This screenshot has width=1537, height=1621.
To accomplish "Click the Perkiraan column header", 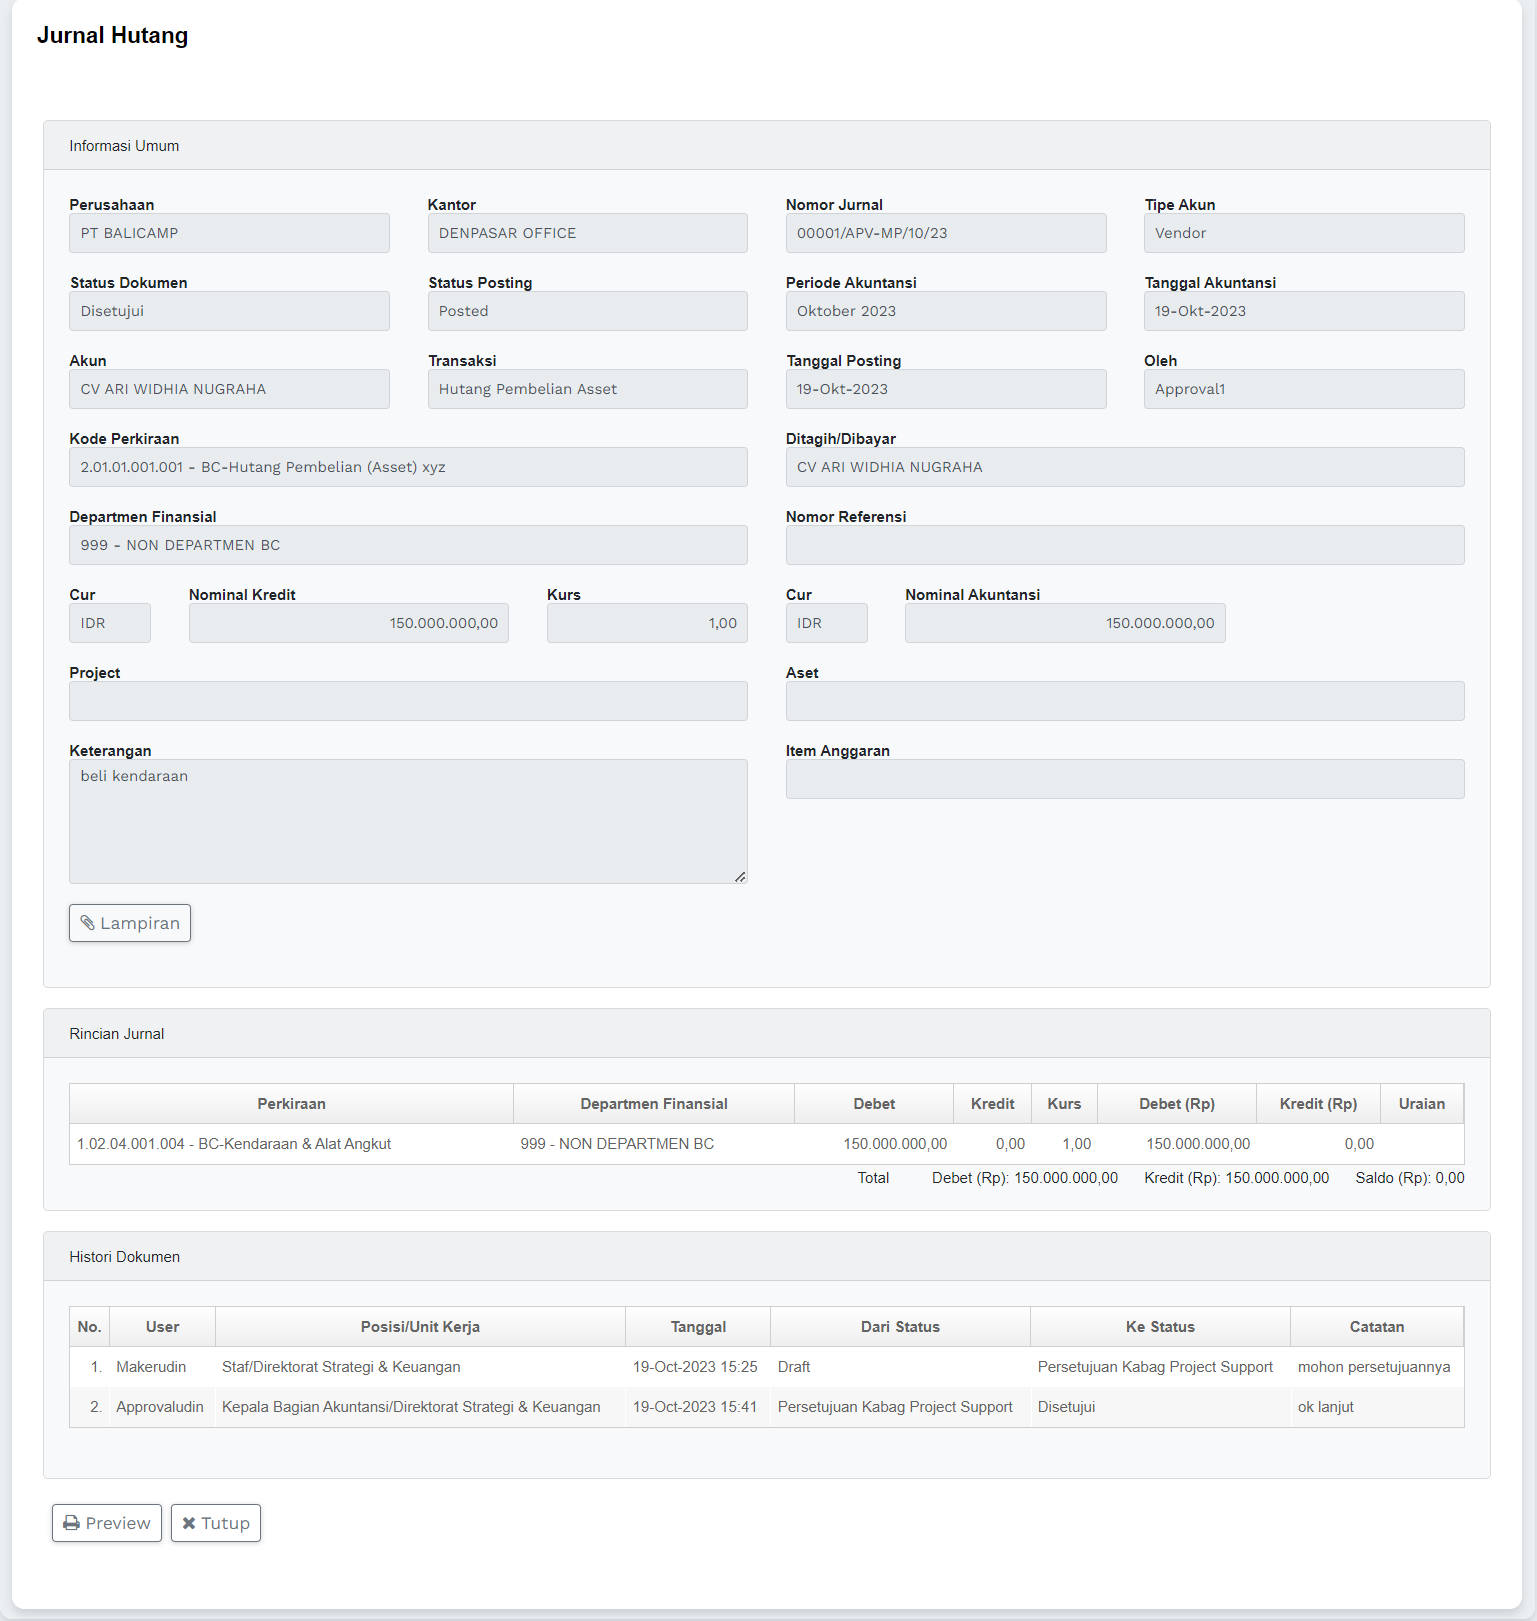I will coord(291,1104).
